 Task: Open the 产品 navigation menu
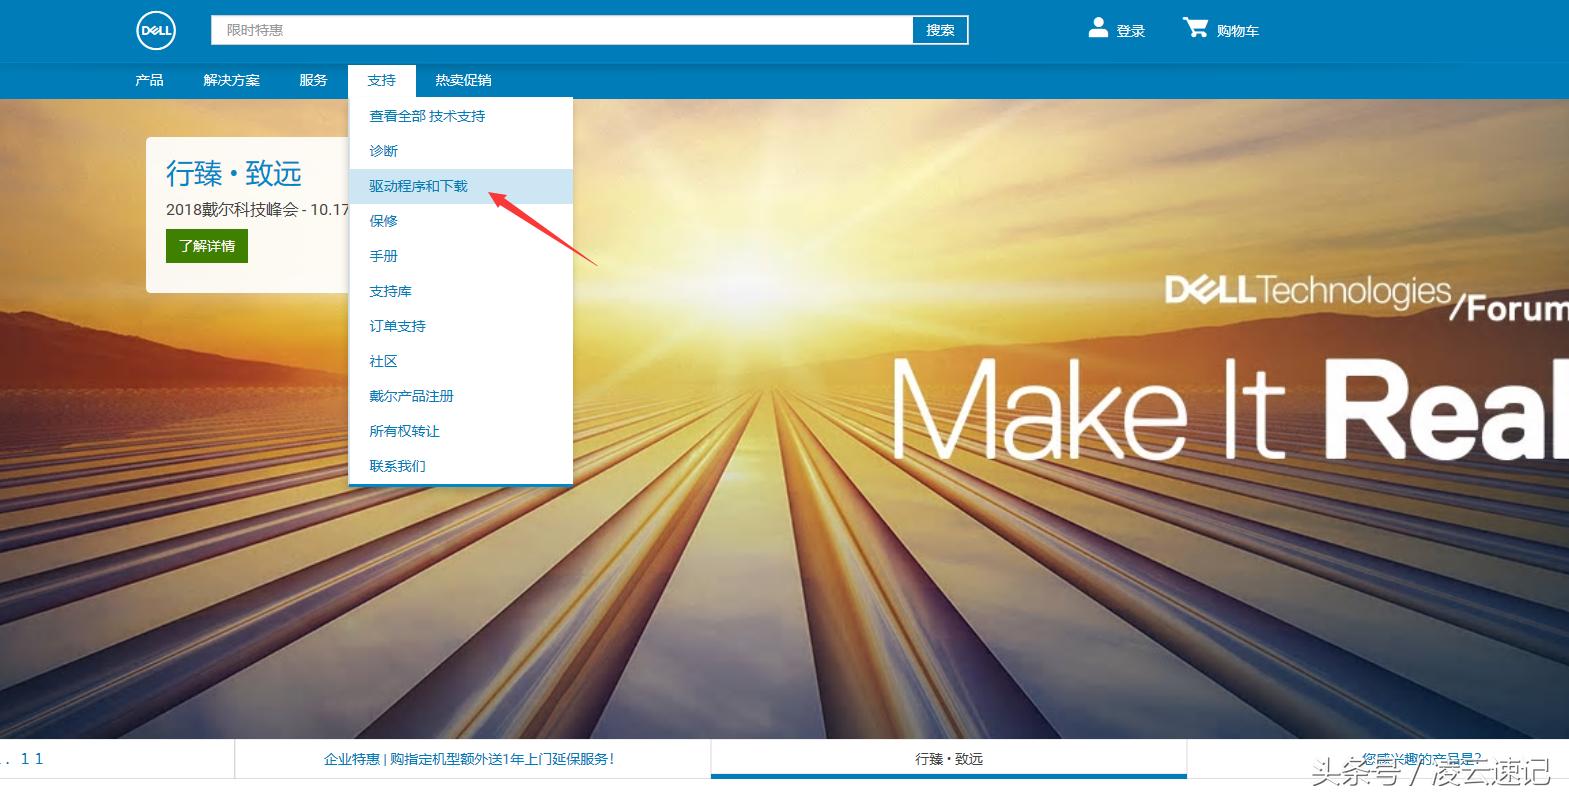(149, 80)
